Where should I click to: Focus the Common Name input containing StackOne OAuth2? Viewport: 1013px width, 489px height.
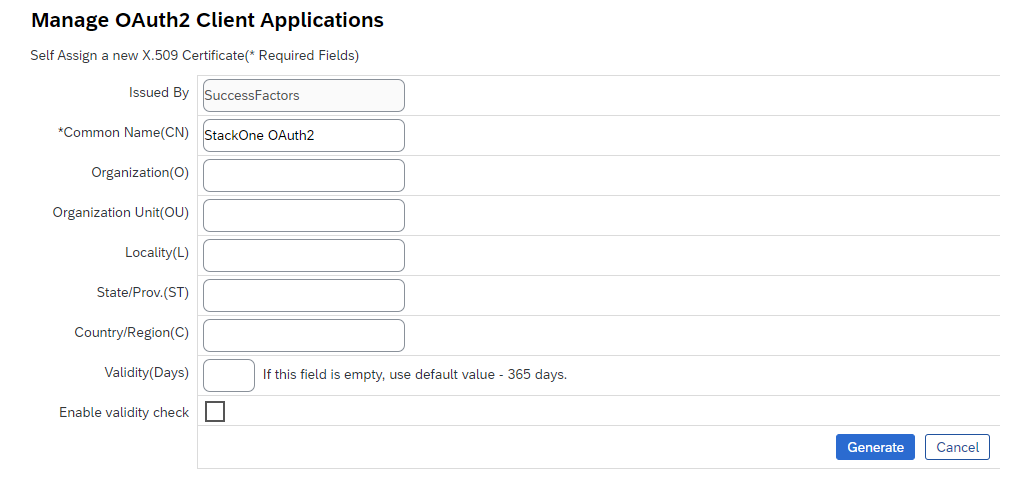tap(304, 135)
